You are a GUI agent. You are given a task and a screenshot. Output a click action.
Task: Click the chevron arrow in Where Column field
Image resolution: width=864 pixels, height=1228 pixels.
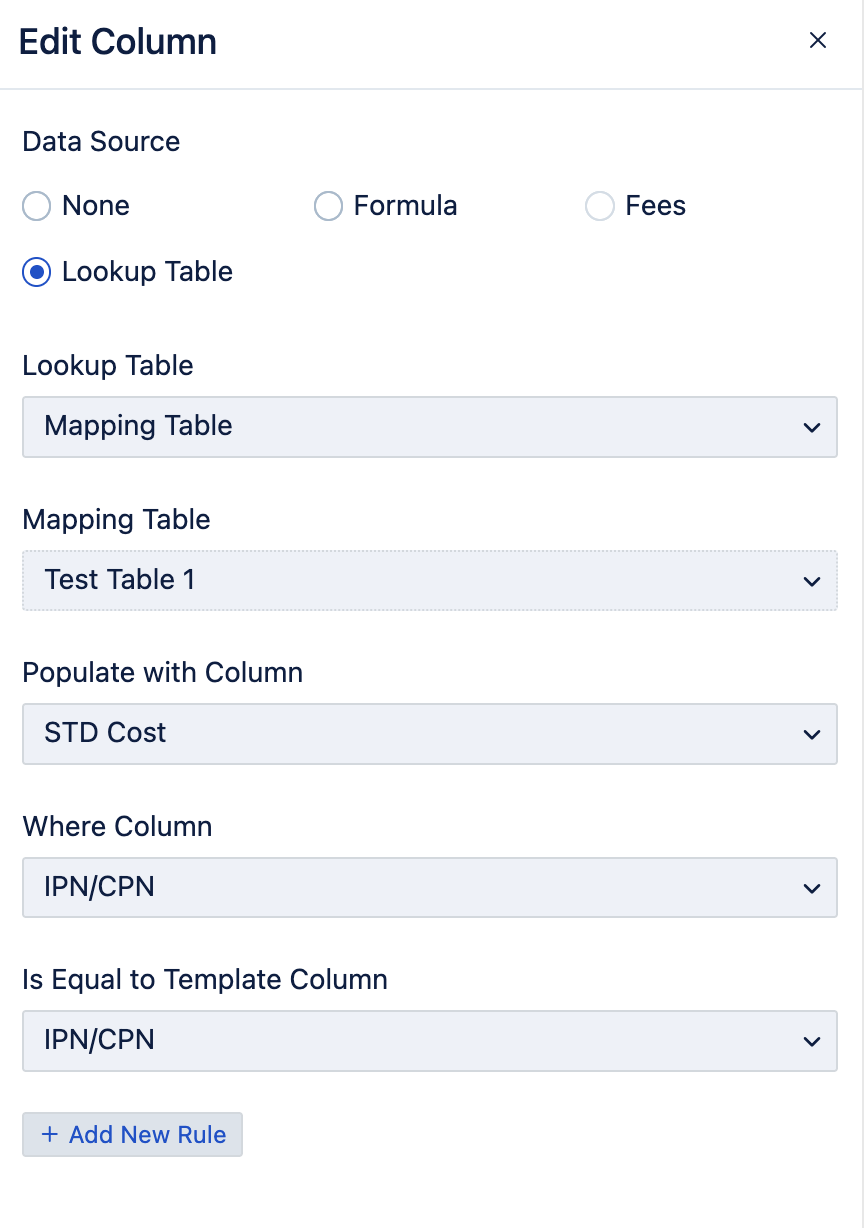click(811, 888)
